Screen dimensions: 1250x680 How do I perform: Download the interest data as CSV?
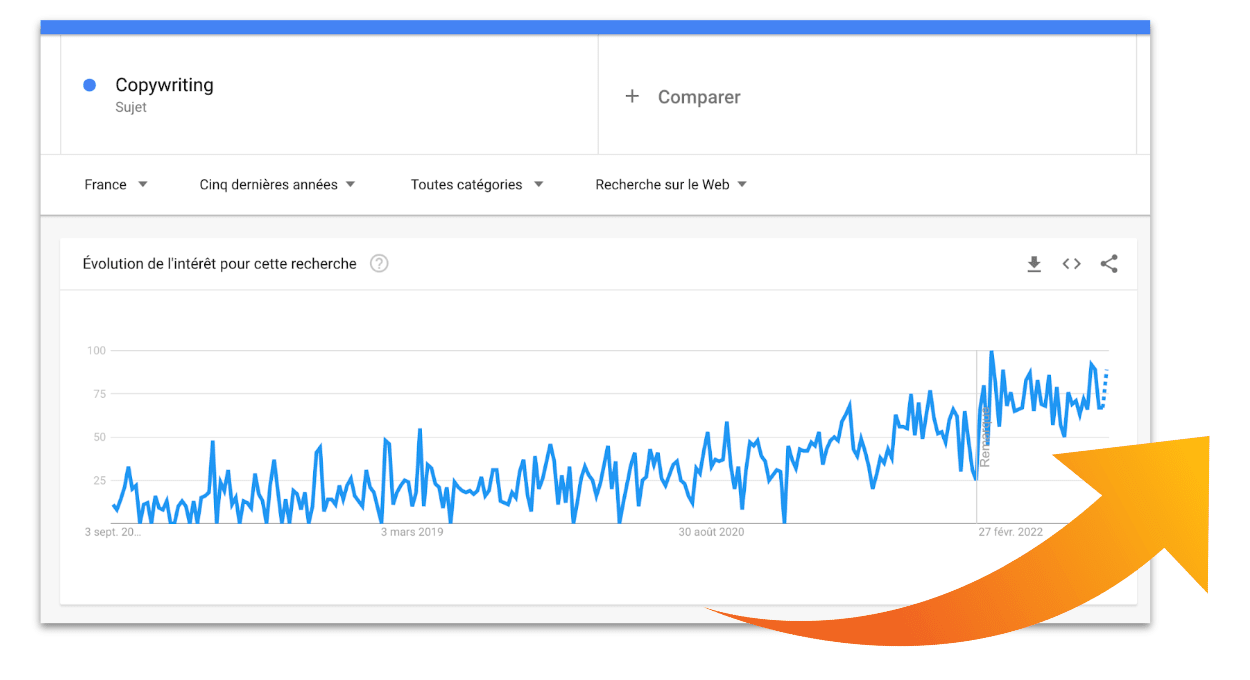pyautogui.click(x=1034, y=264)
